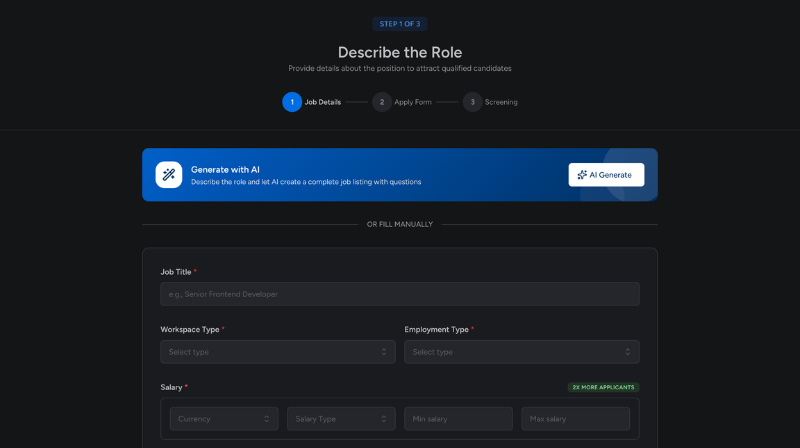Click the 2X MORE APPLICANTS badge
Screen dimensions: 800x448
click(x=603, y=387)
